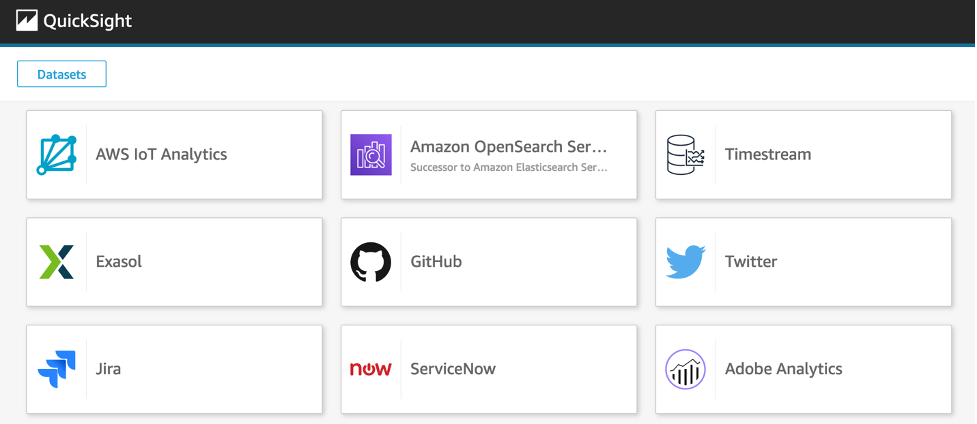
Task: Click the Jira blue logo icon
Action: click(56, 369)
